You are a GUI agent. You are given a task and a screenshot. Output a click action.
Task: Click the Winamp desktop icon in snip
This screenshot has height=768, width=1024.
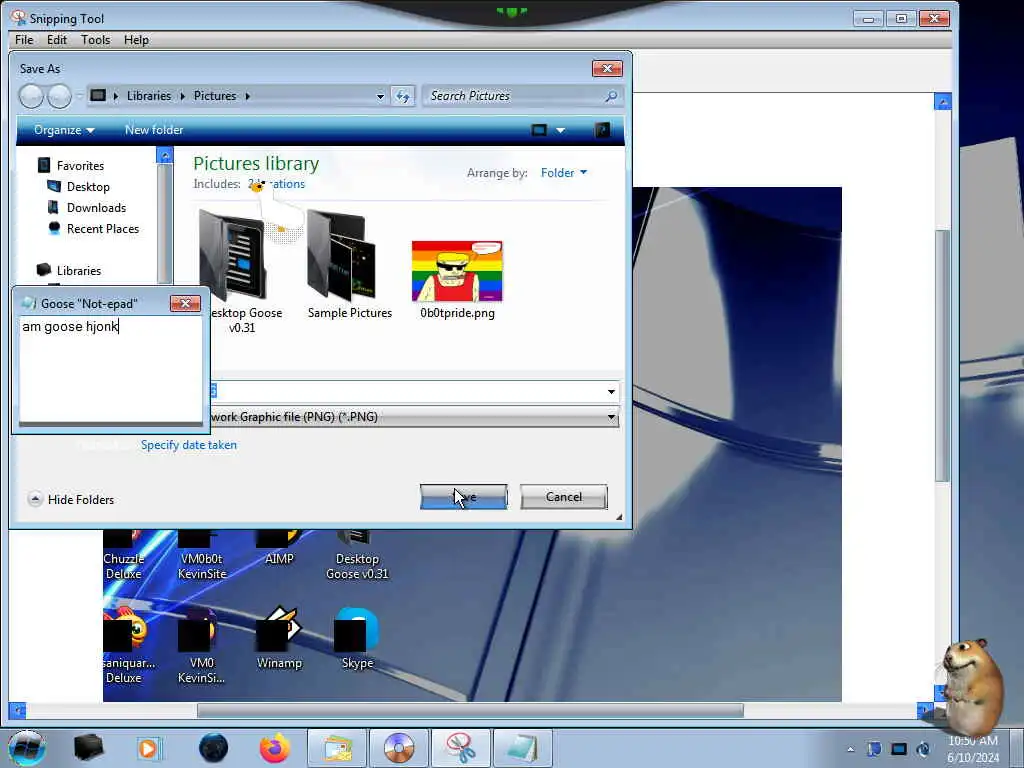pyautogui.click(x=280, y=639)
